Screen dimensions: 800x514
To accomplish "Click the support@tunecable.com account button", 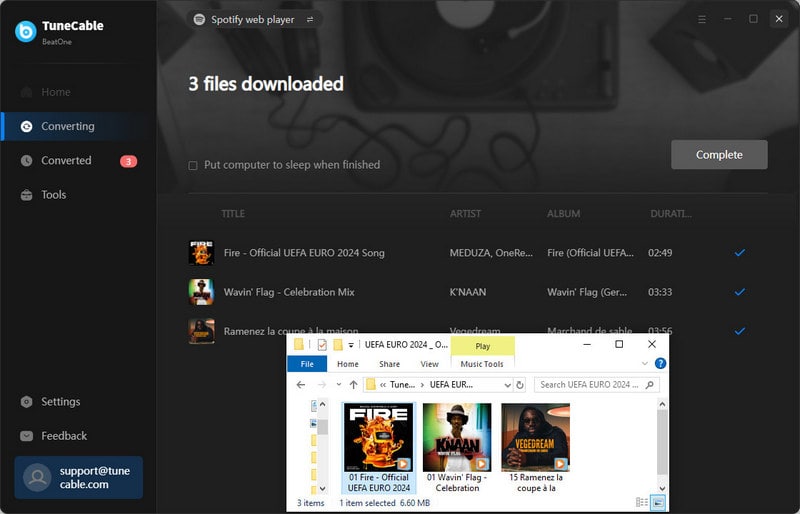I will [79, 477].
